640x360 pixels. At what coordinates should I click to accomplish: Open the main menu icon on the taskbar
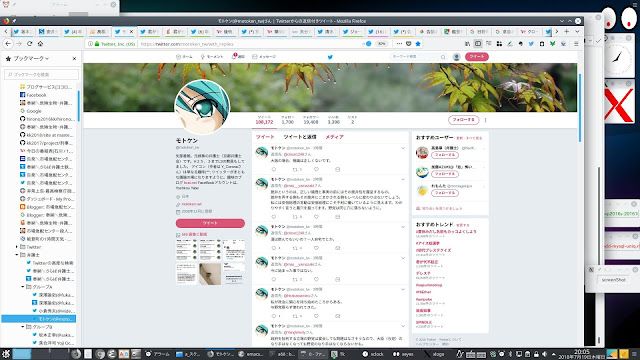(6, 354)
